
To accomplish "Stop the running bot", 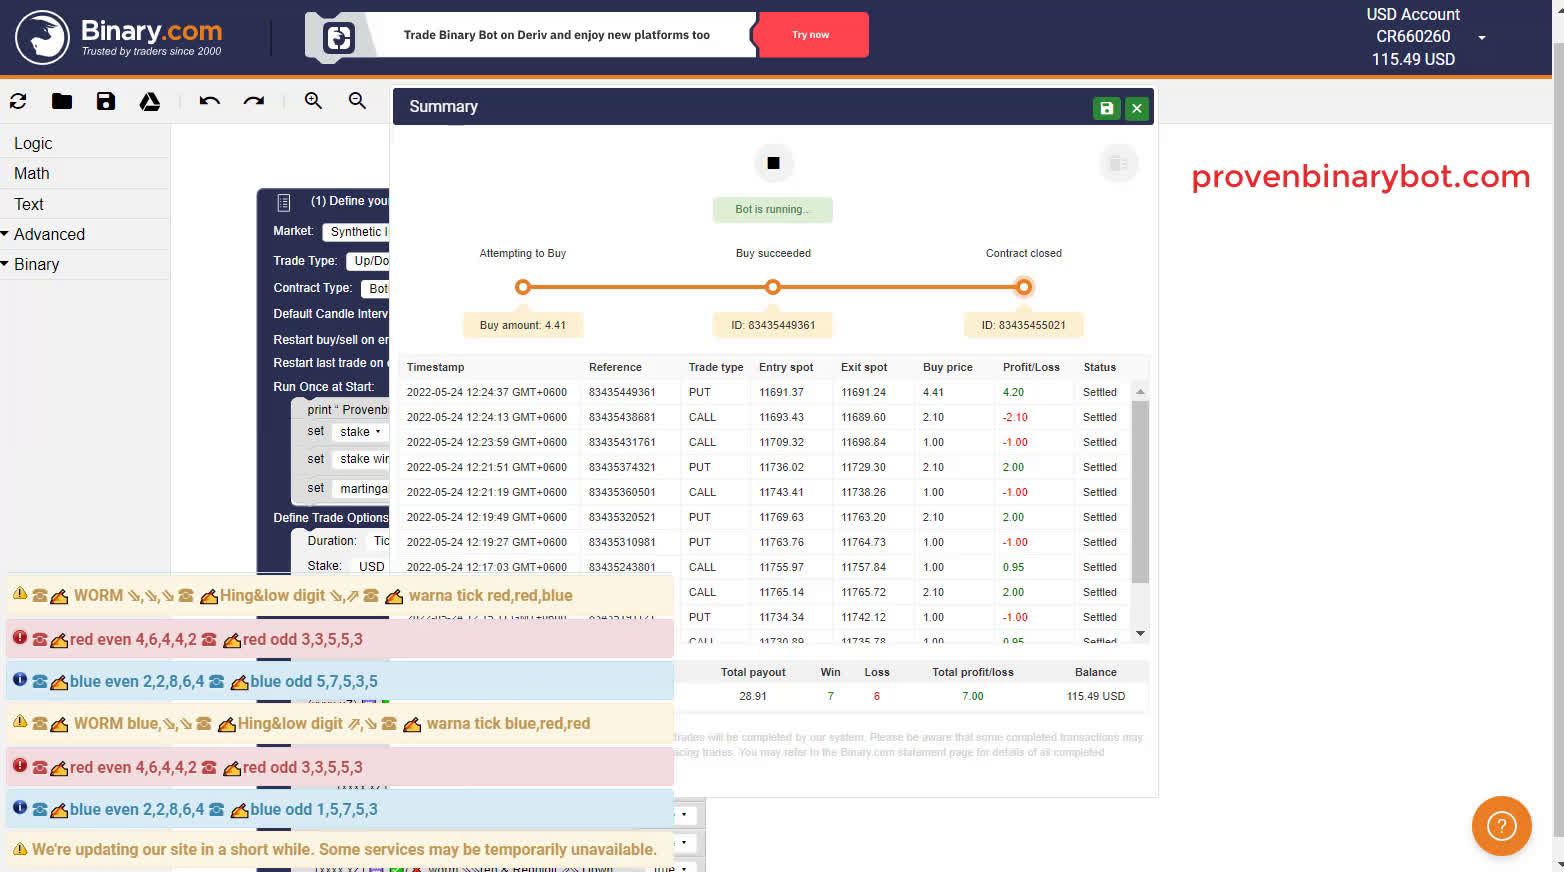I will [773, 163].
